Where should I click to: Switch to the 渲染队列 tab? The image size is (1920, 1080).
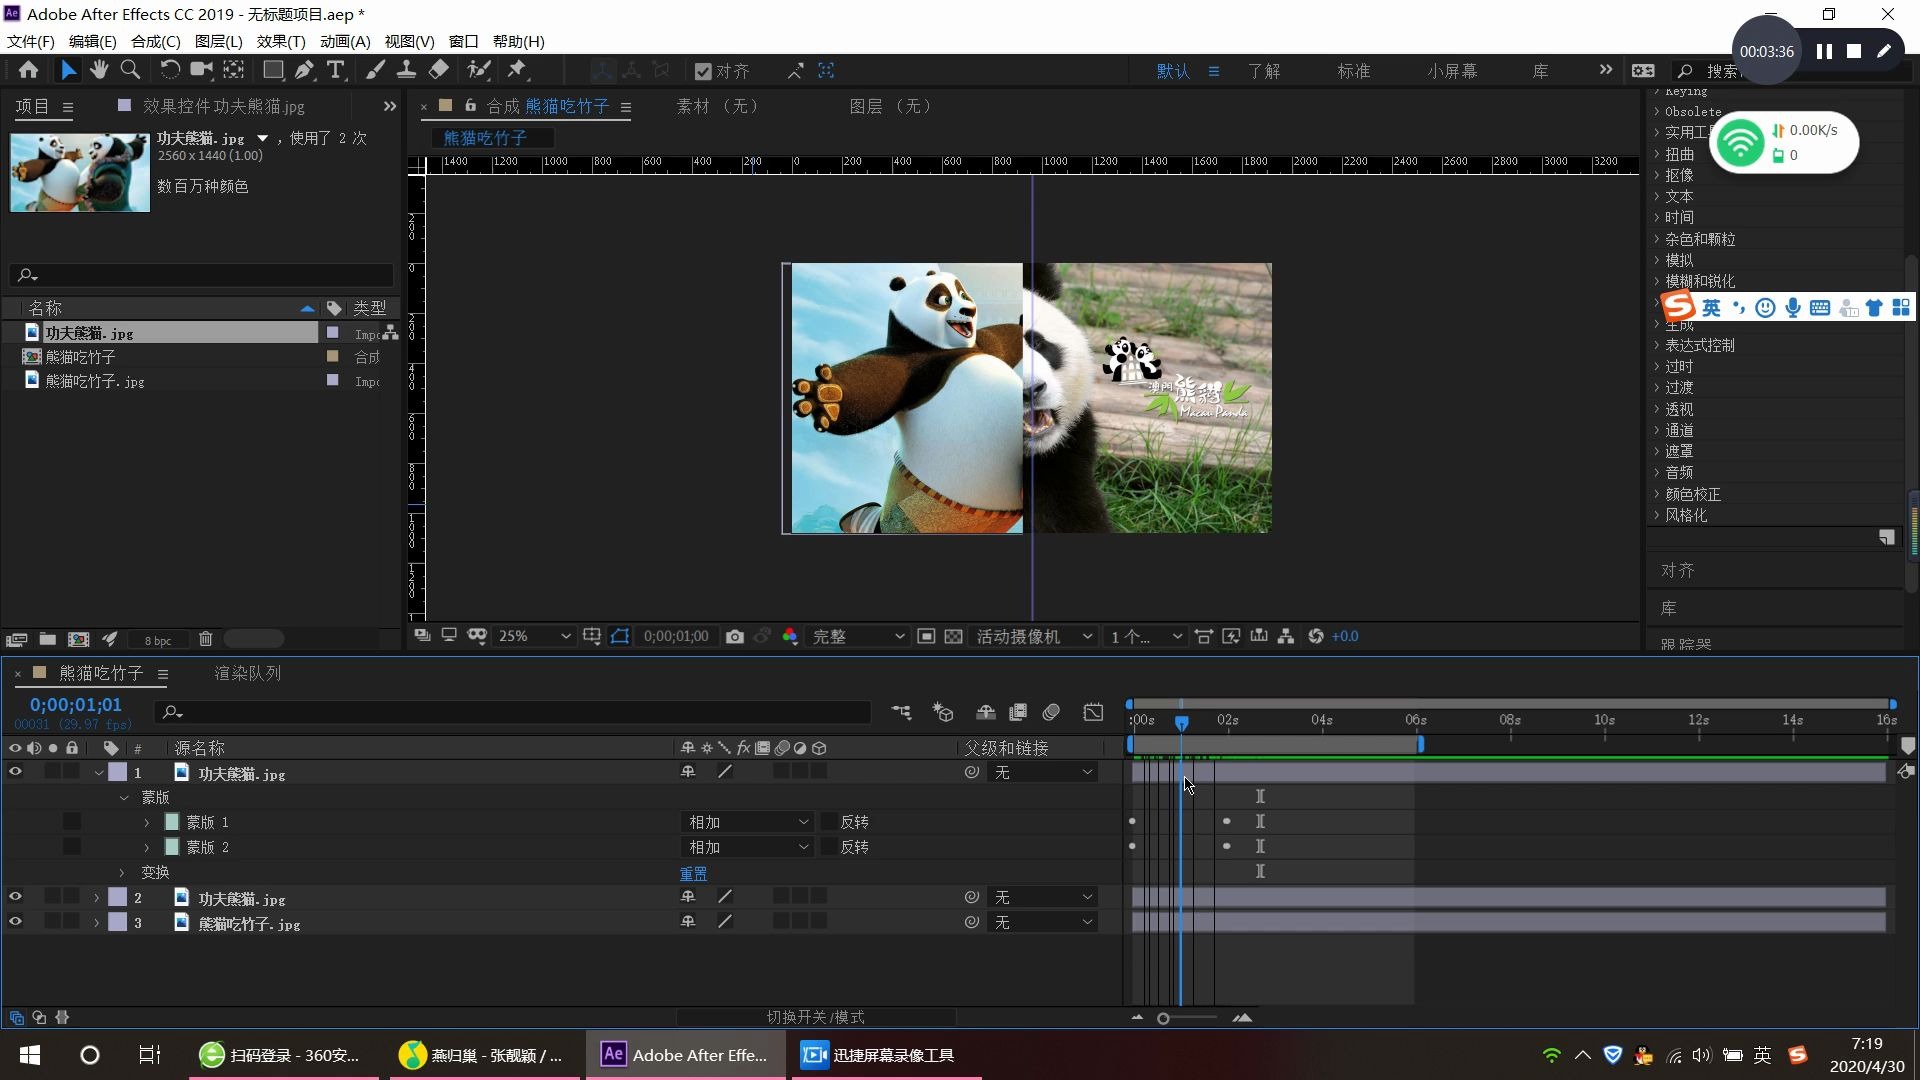pyautogui.click(x=247, y=673)
